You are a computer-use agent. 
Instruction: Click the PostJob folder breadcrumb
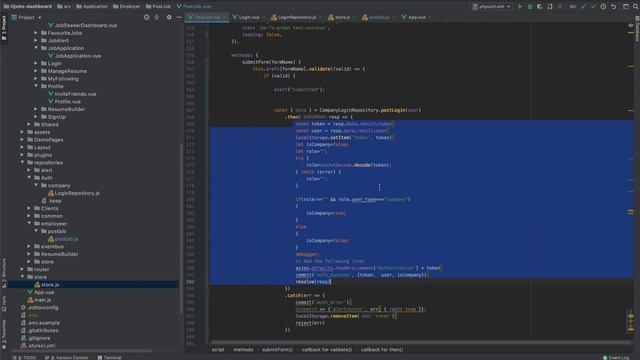point(158,7)
